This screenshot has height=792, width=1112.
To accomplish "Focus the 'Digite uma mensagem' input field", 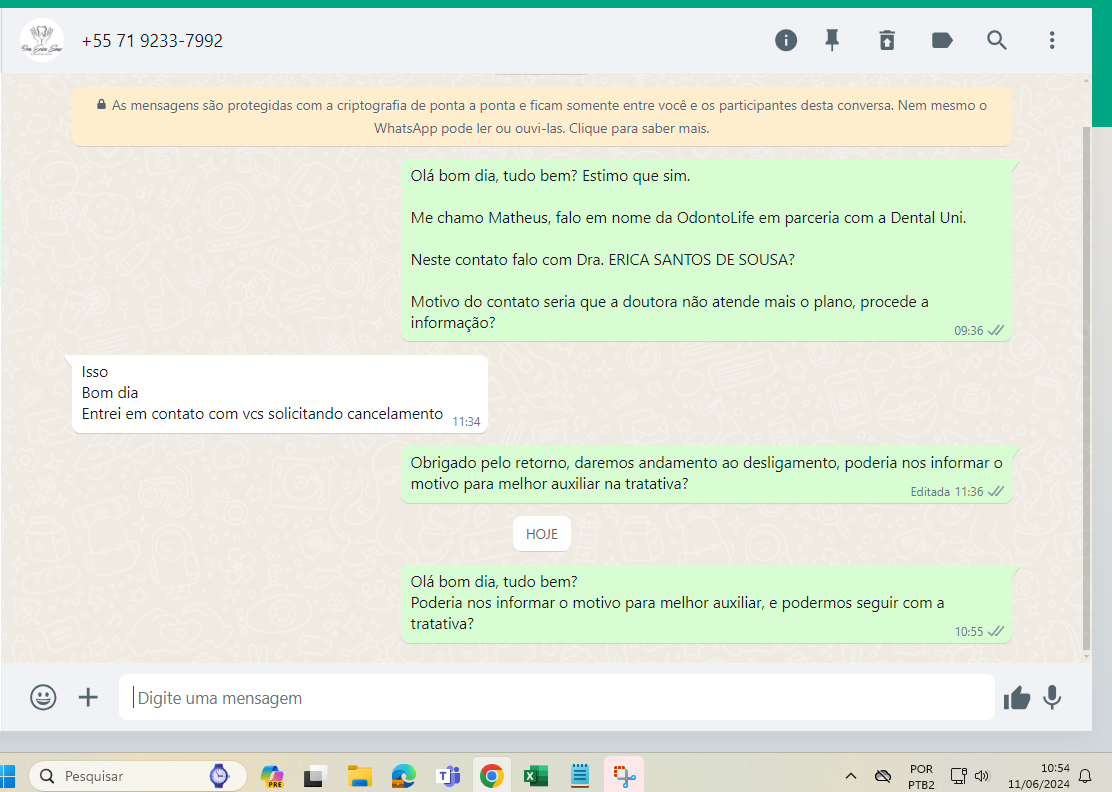I will click(556, 698).
